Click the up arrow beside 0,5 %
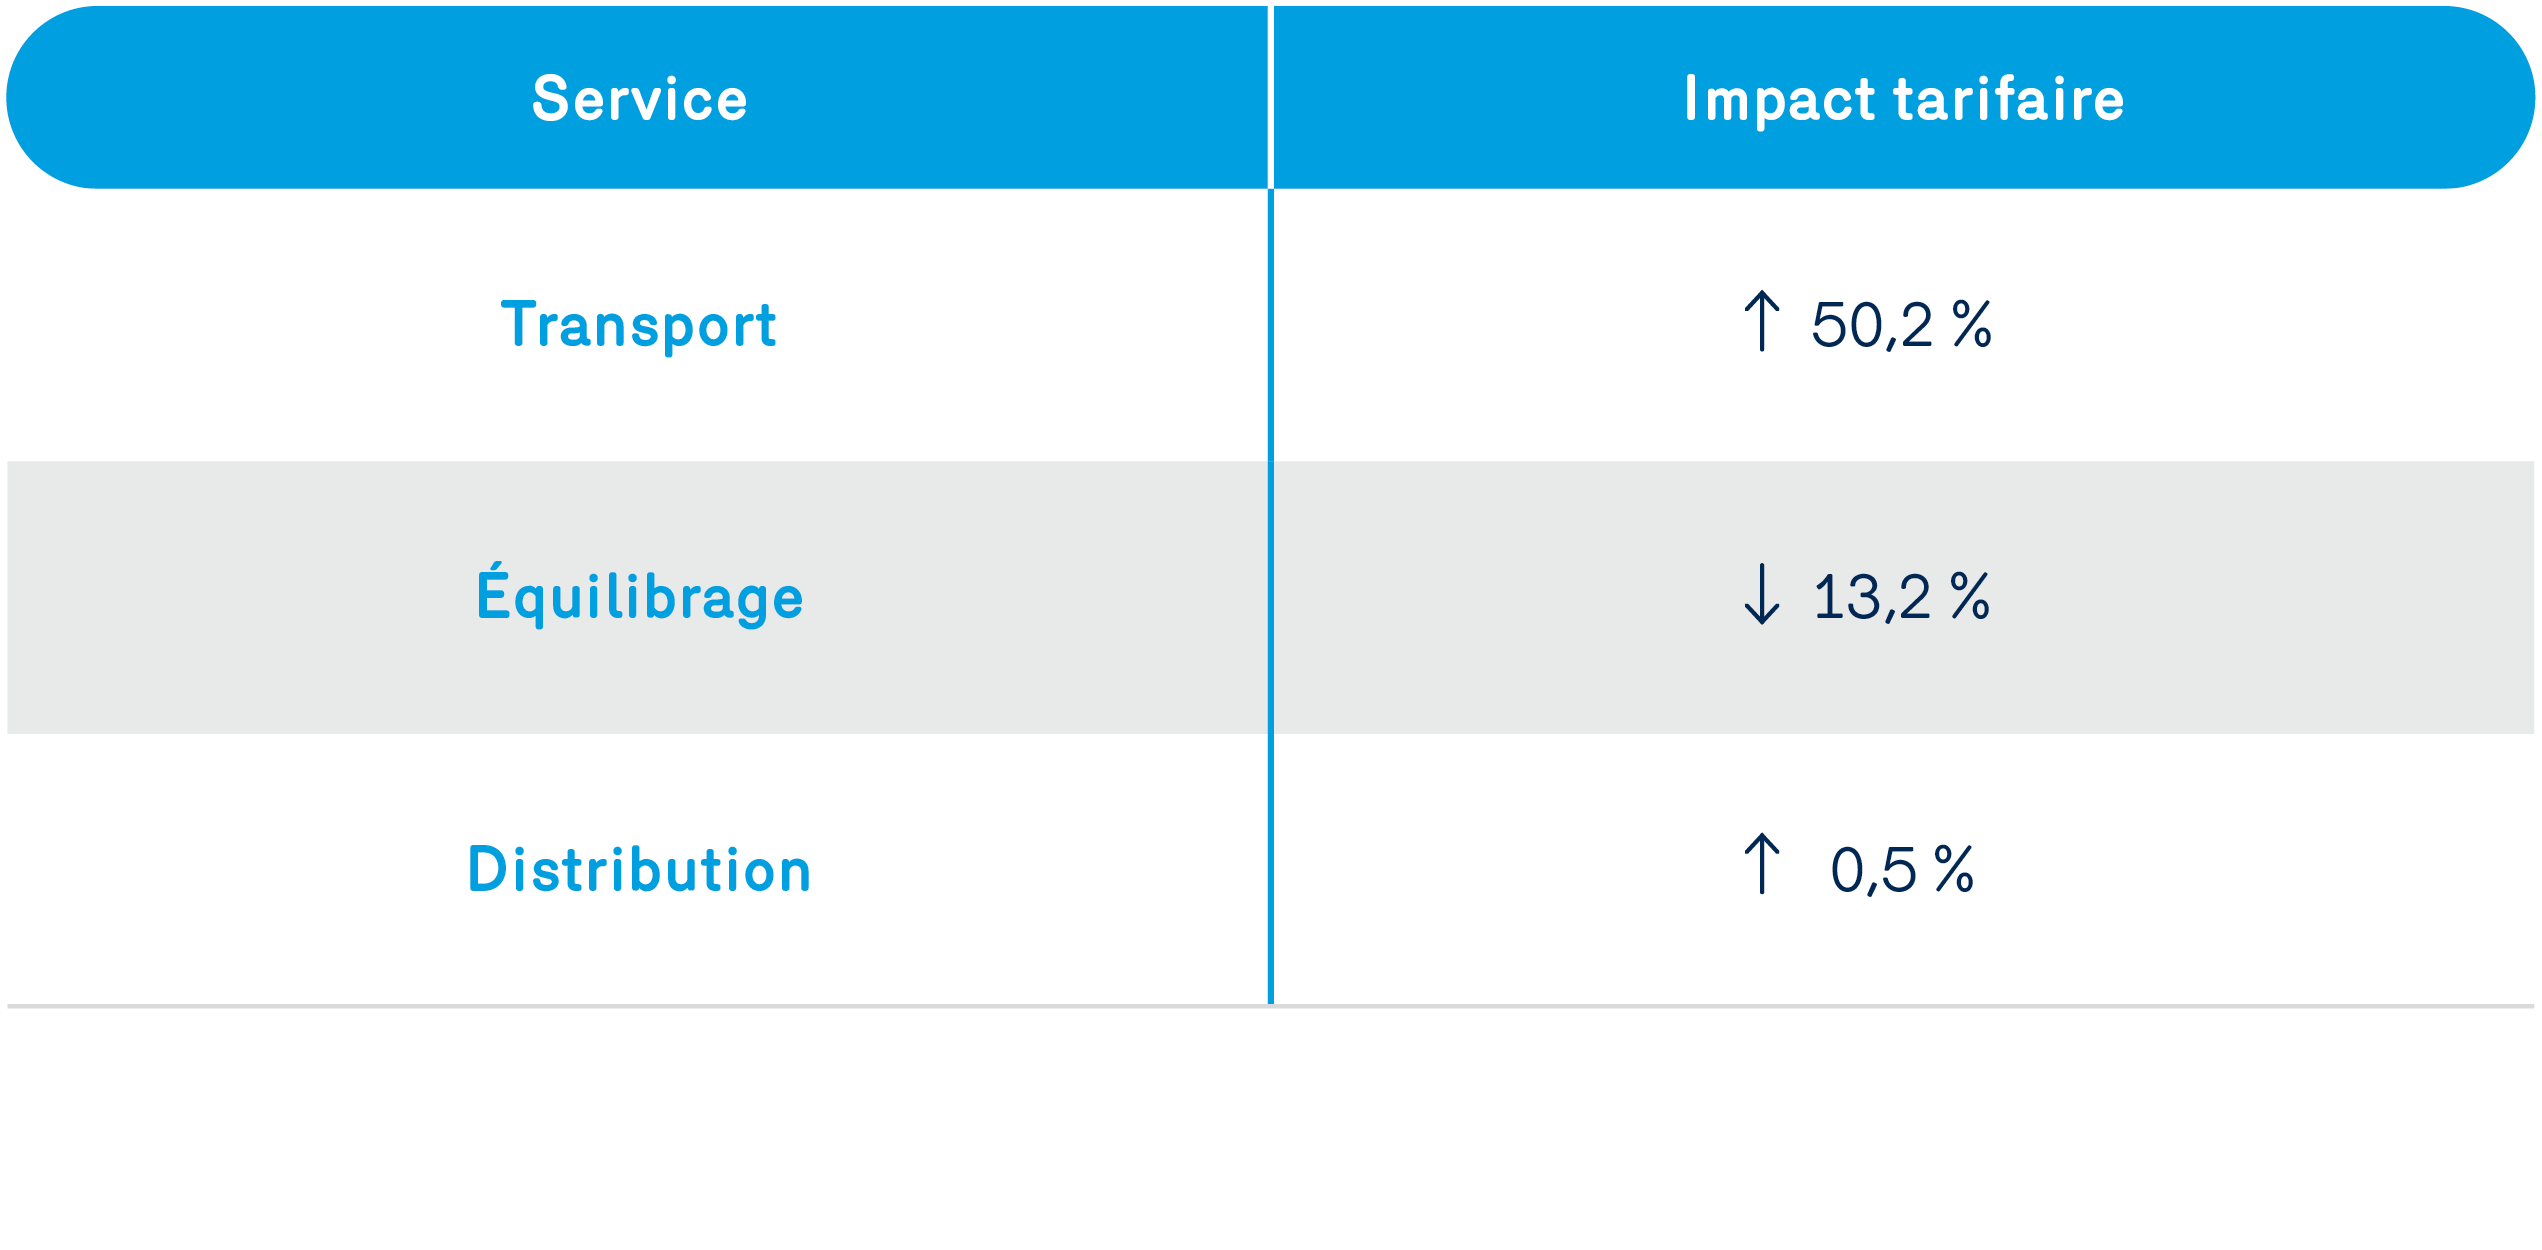This screenshot has width=2542, height=1250. [x=1761, y=864]
